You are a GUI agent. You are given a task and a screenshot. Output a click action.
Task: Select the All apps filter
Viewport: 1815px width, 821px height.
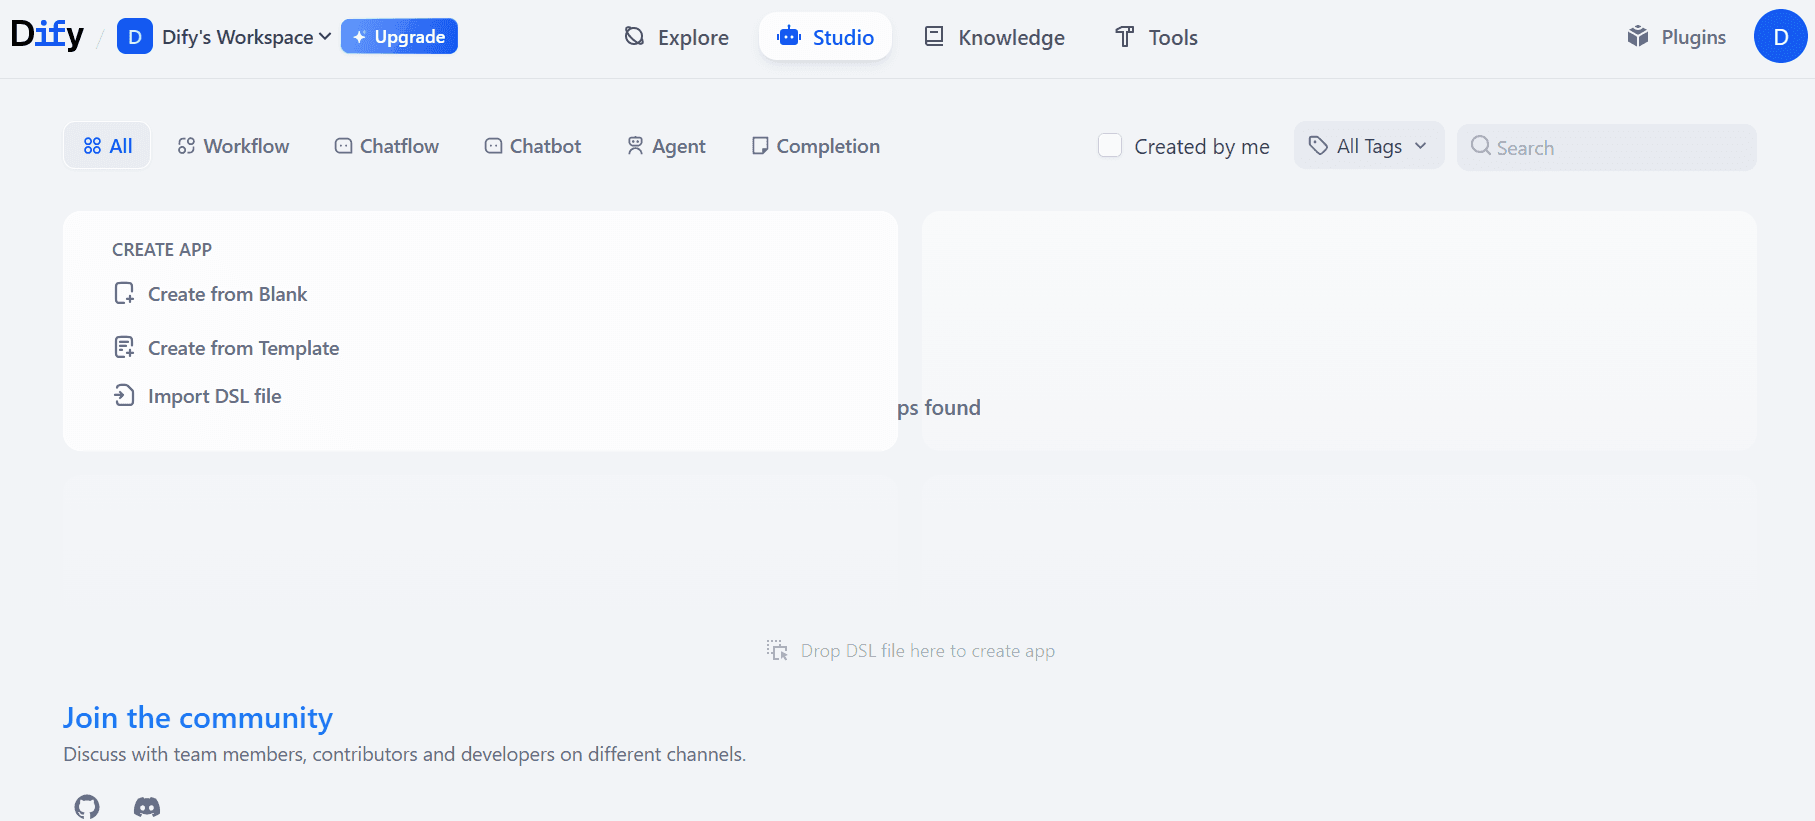[107, 146]
